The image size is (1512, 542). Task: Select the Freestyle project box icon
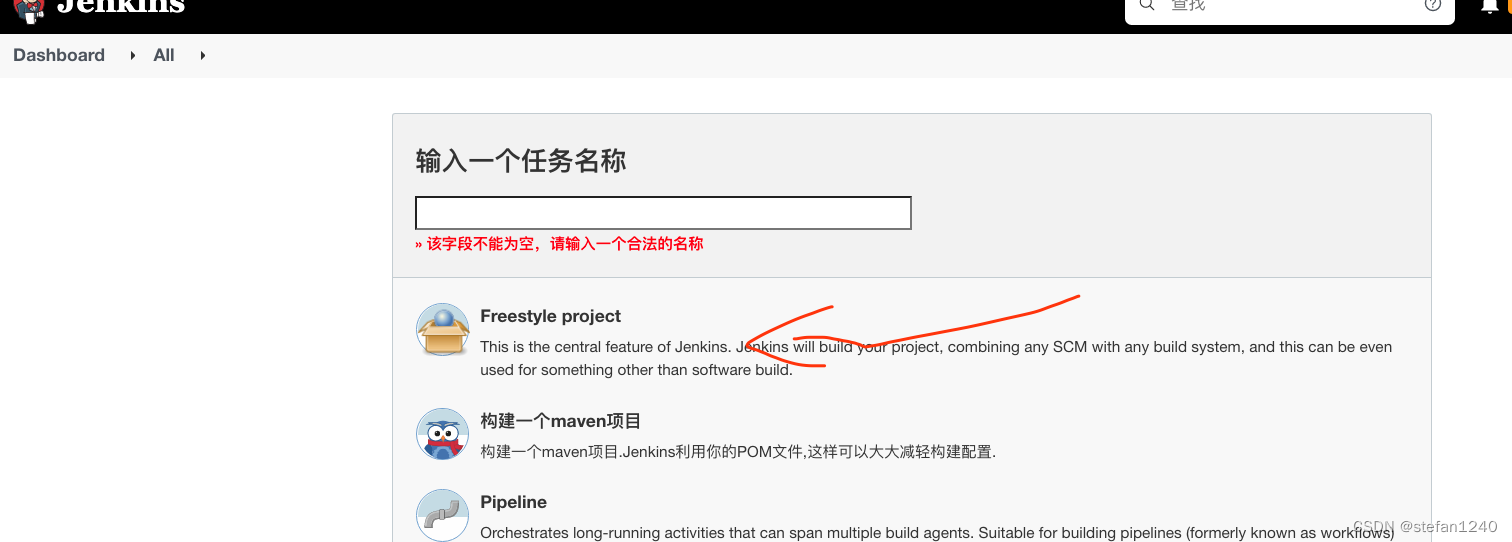click(442, 330)
